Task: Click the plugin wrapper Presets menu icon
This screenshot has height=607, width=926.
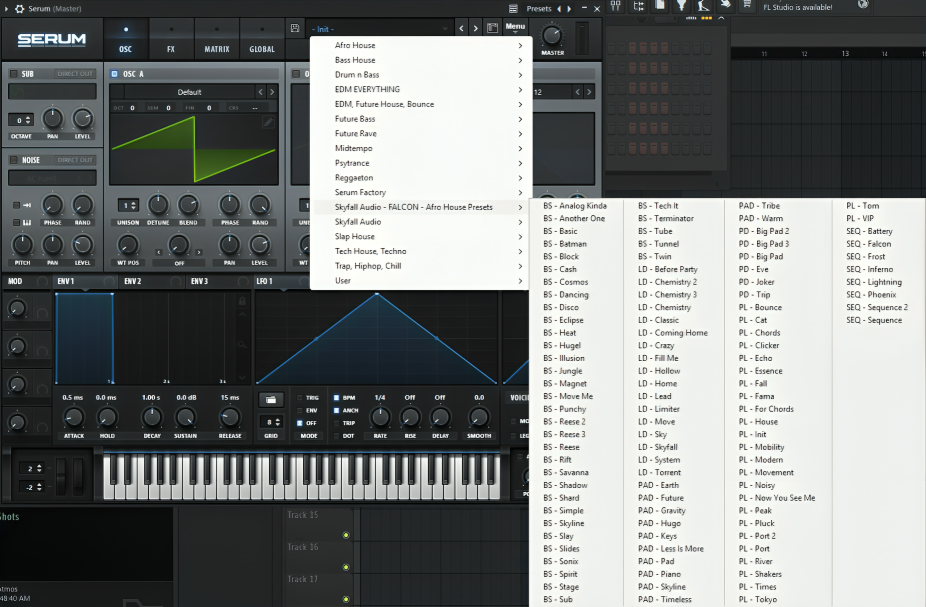Action: (513, 8)
